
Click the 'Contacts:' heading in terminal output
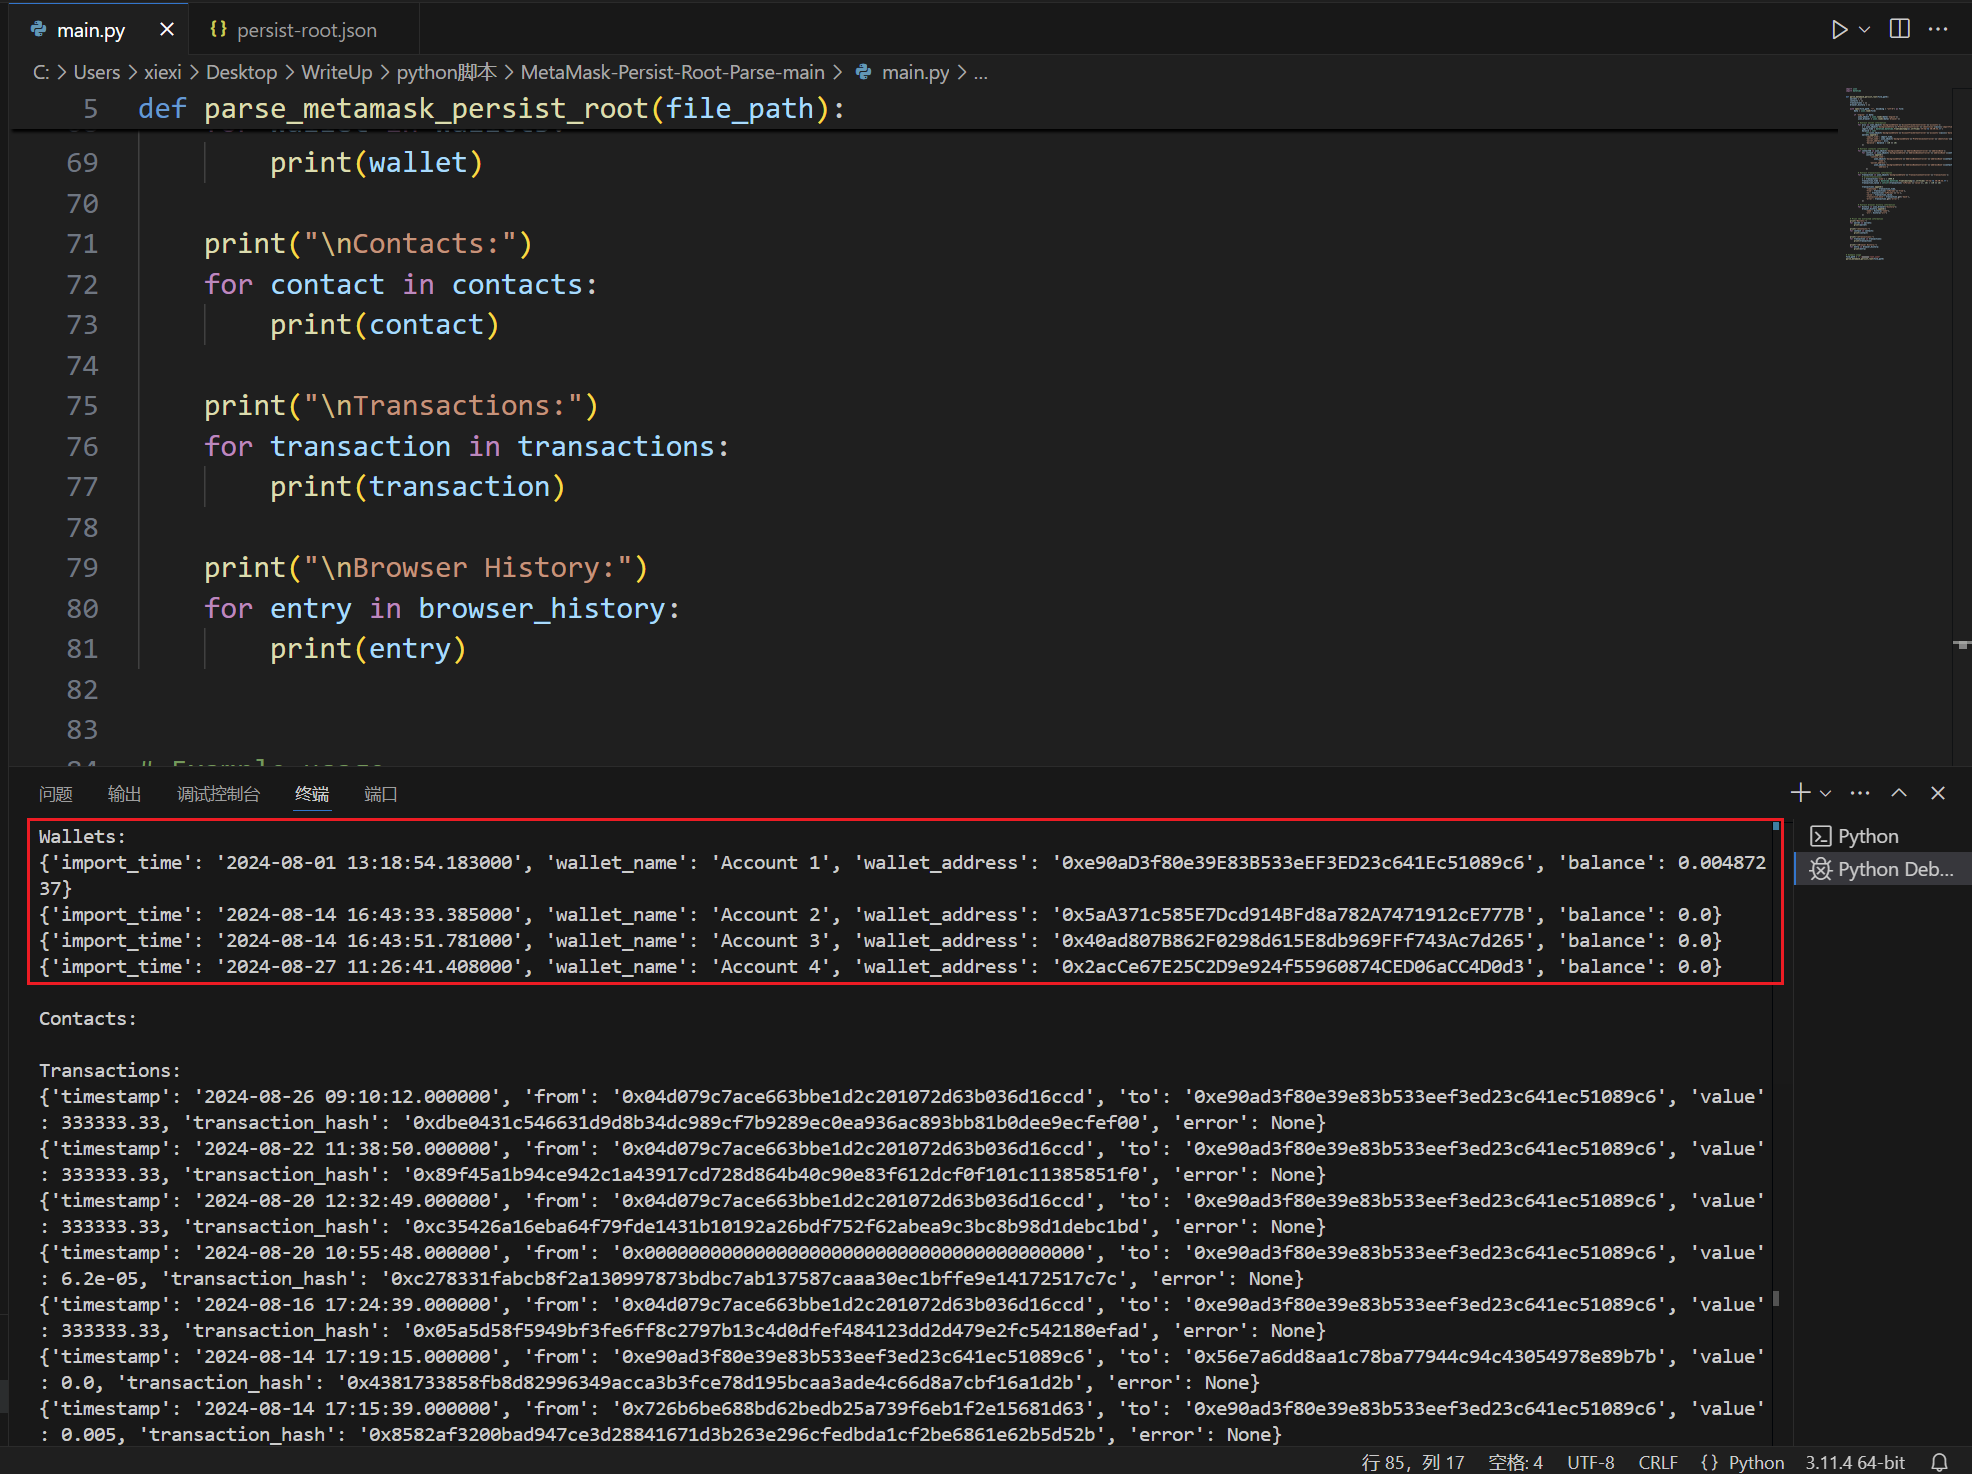88,1018
